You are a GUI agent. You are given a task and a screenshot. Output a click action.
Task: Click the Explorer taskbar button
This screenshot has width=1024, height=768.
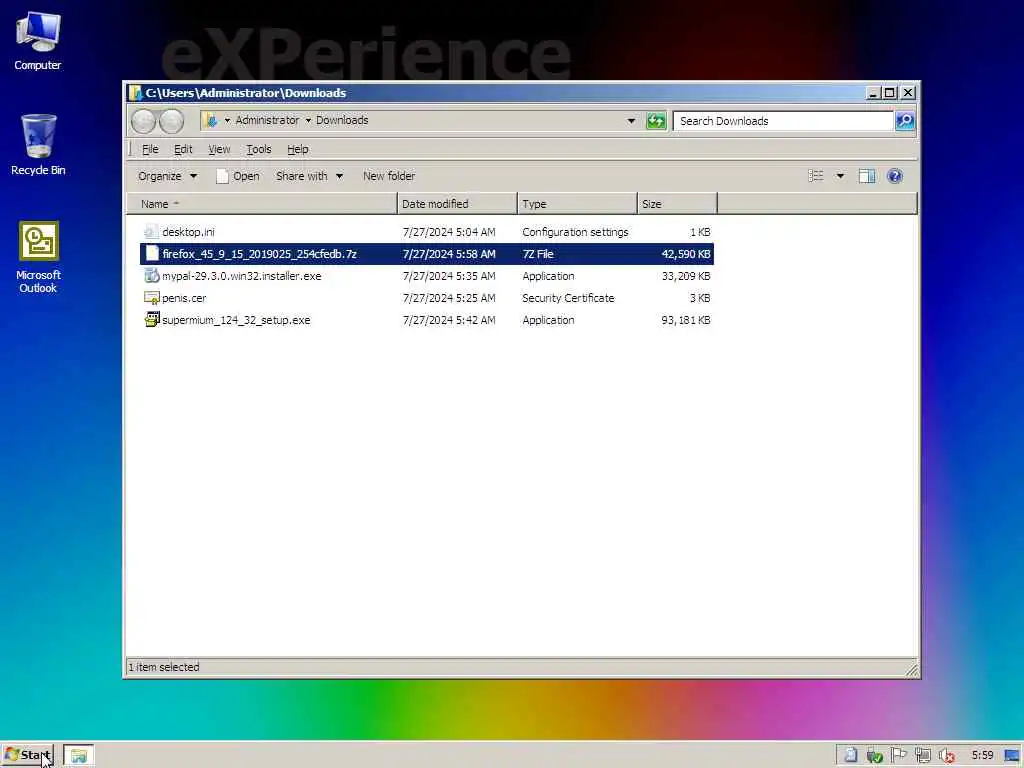79,756
